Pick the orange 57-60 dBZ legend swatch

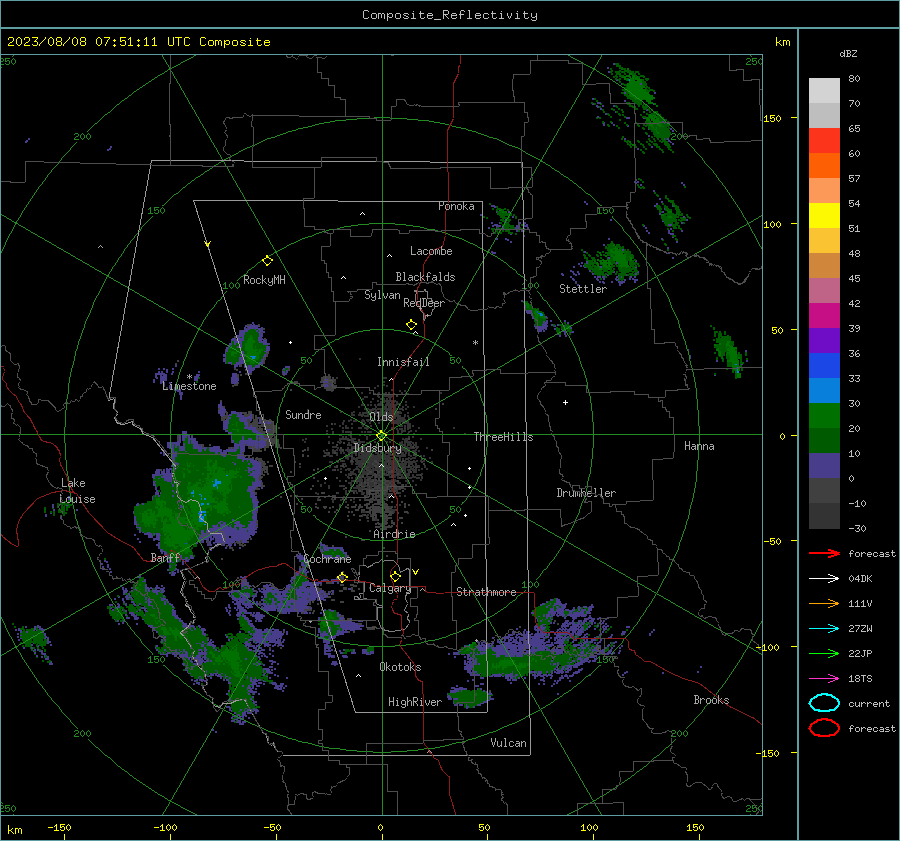coord(824,166)
